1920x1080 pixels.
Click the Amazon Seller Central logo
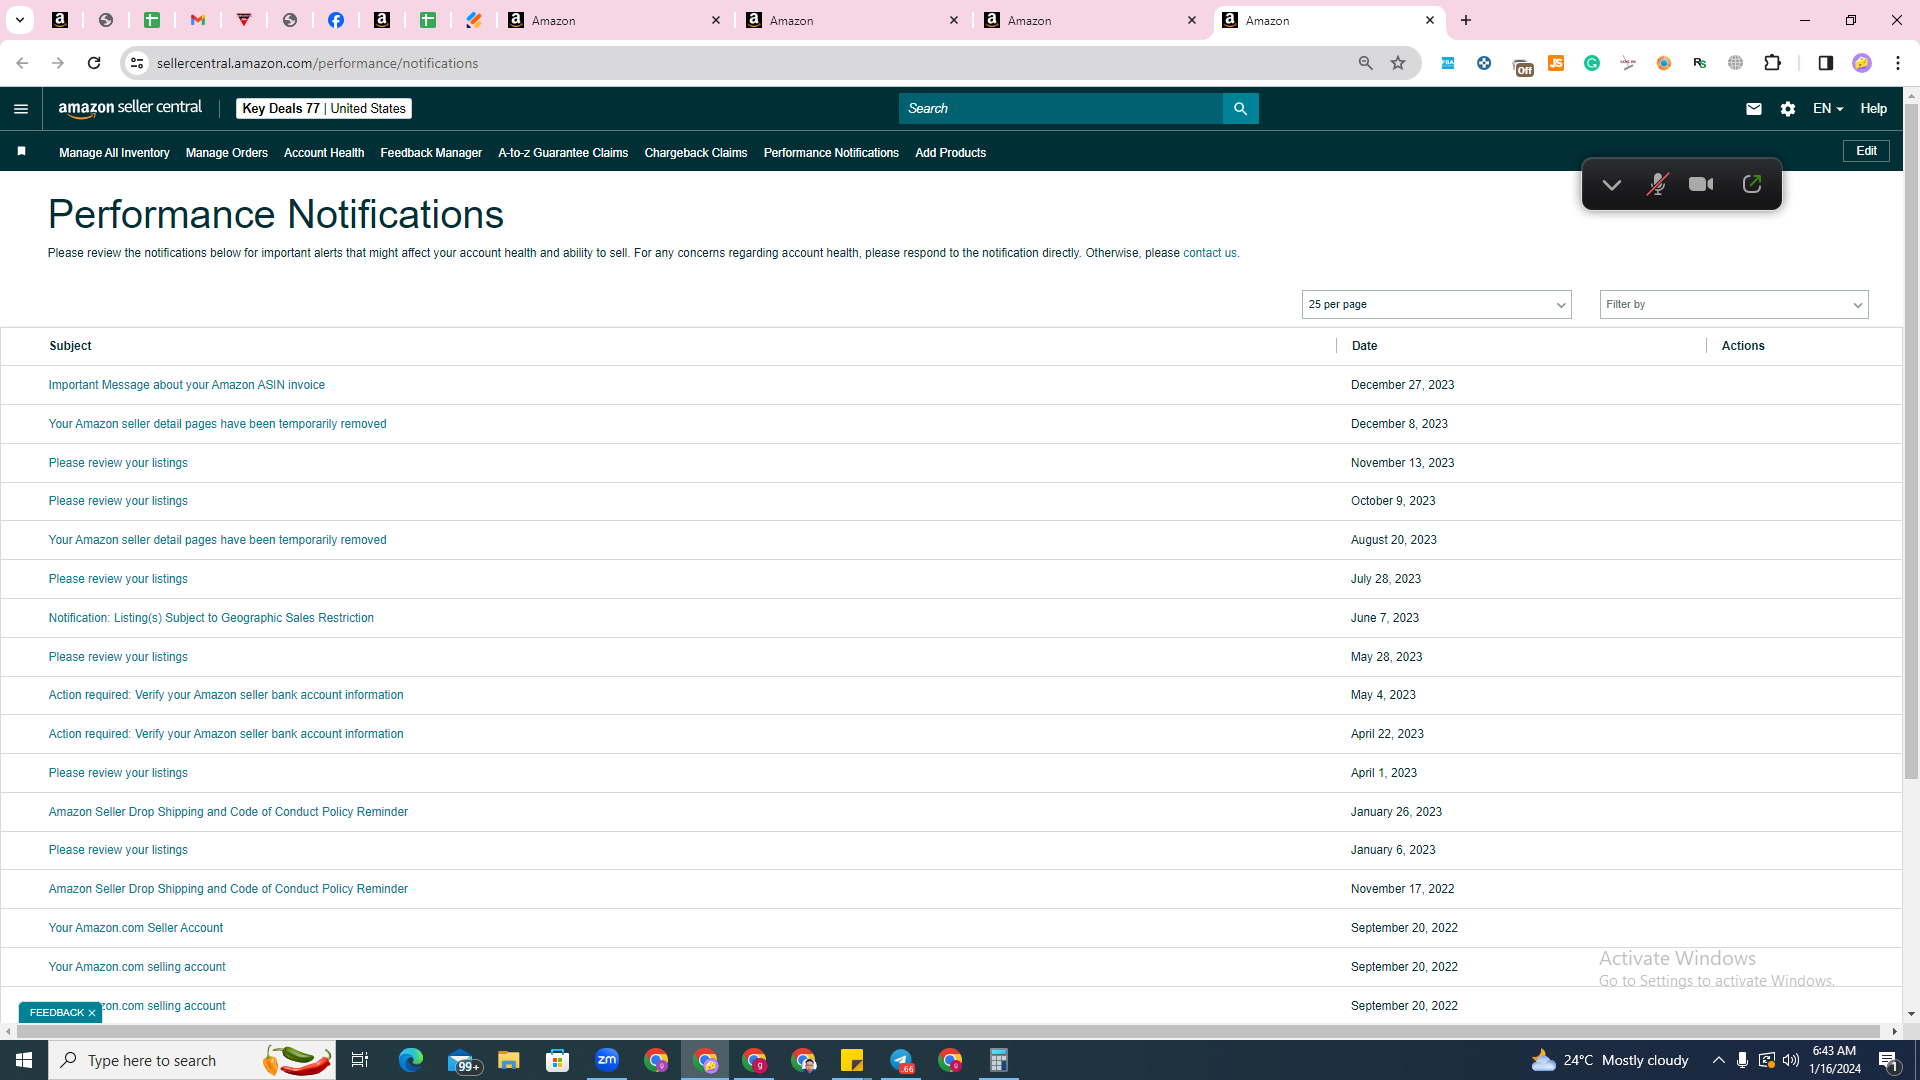click(x=130, y=108)
